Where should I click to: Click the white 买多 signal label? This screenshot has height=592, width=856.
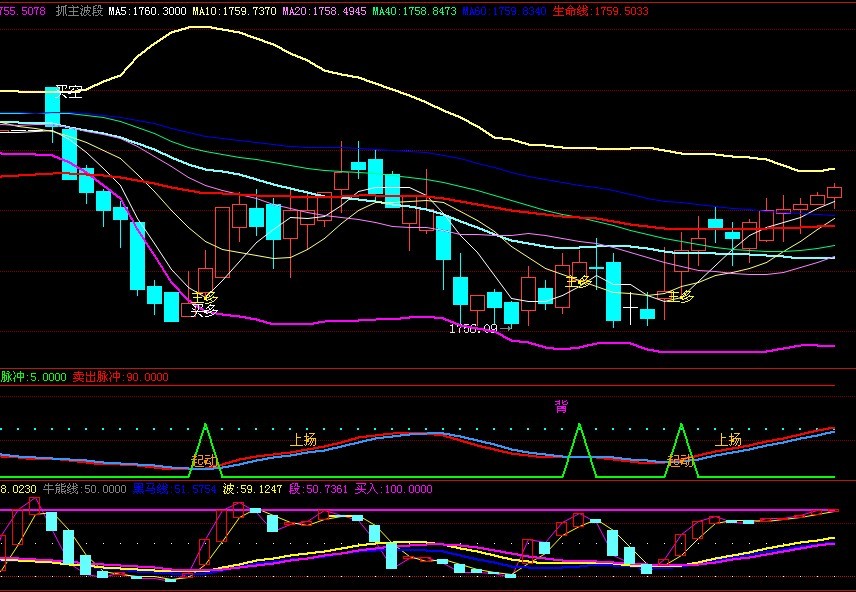click(204, 311)
